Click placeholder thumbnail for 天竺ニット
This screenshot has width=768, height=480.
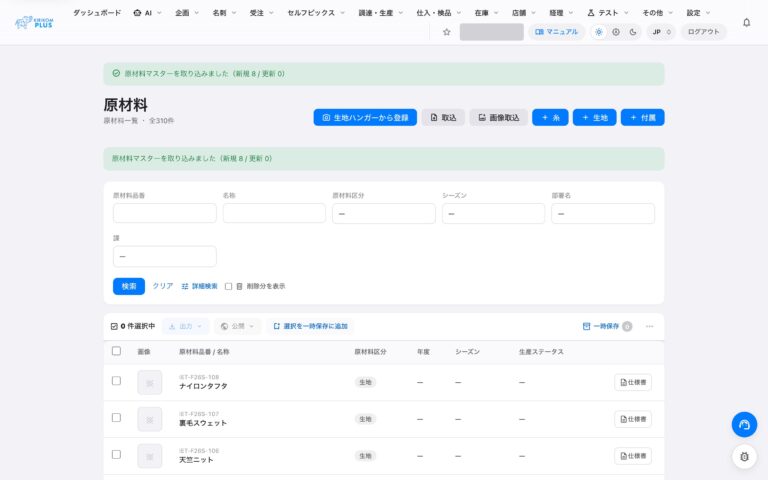(150, 456)
